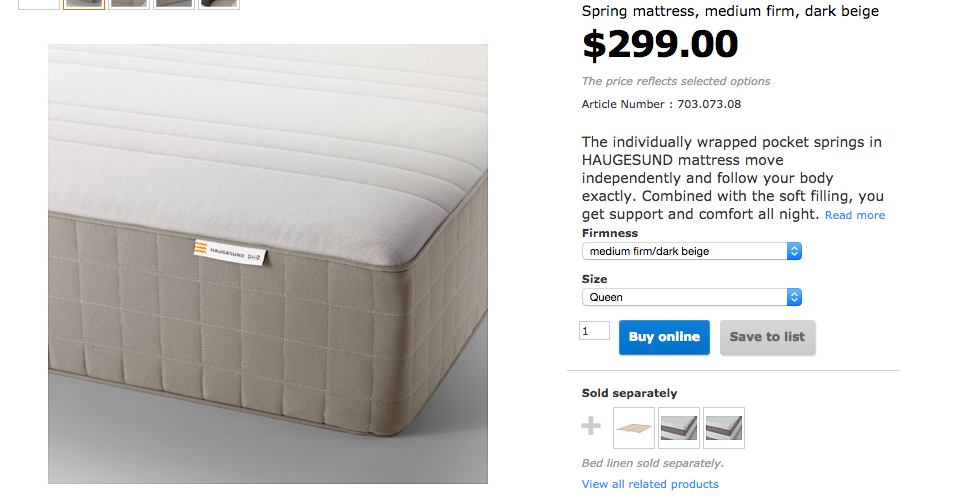Focus the quantity input field
This screenshot has width=975, height=499.
(594, 330)
